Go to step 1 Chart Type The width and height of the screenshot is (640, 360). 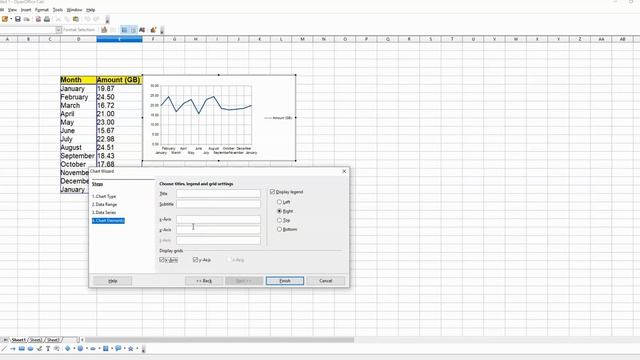tap(104, 196)
